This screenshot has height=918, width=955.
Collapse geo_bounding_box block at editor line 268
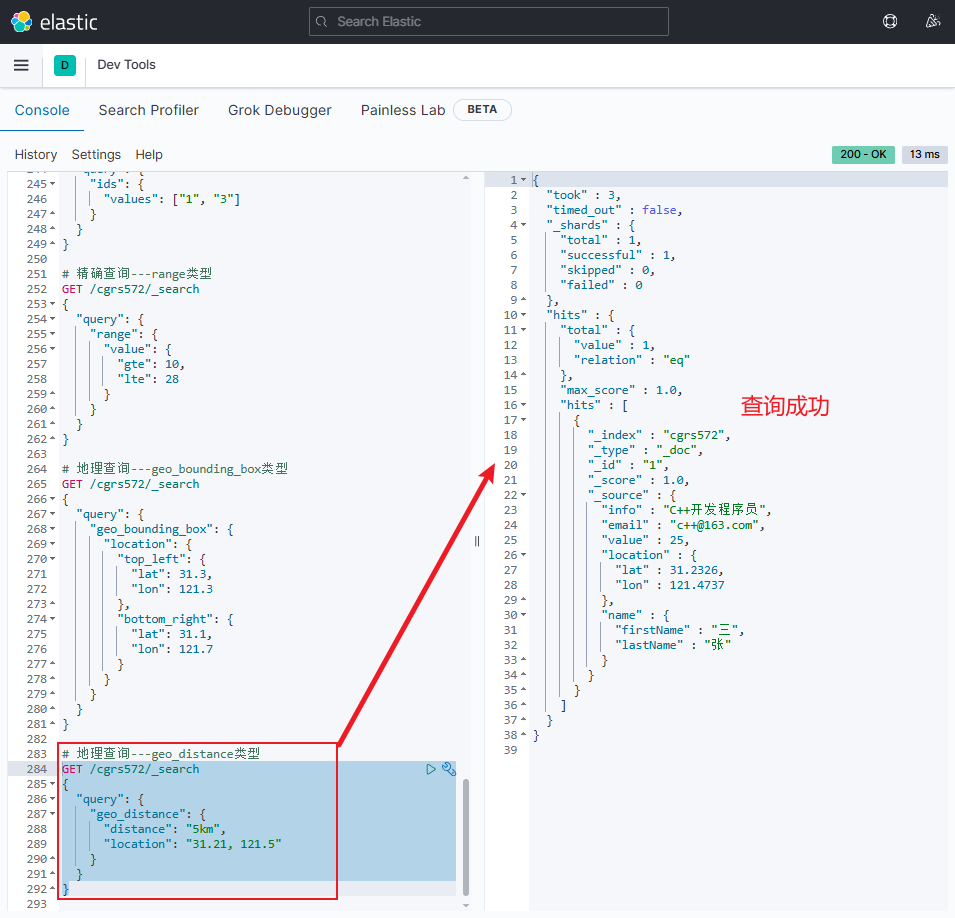52,529
